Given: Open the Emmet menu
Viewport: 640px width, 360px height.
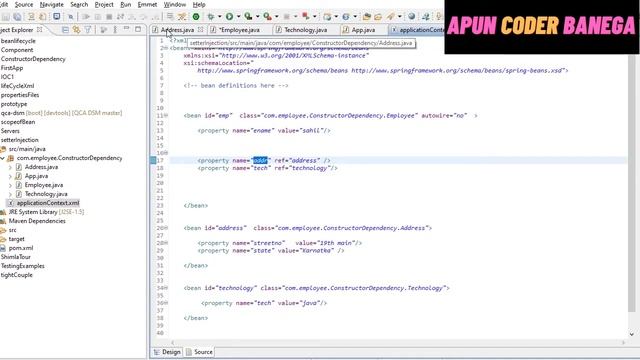Looking at the screenshot, I should click(147, 4).
